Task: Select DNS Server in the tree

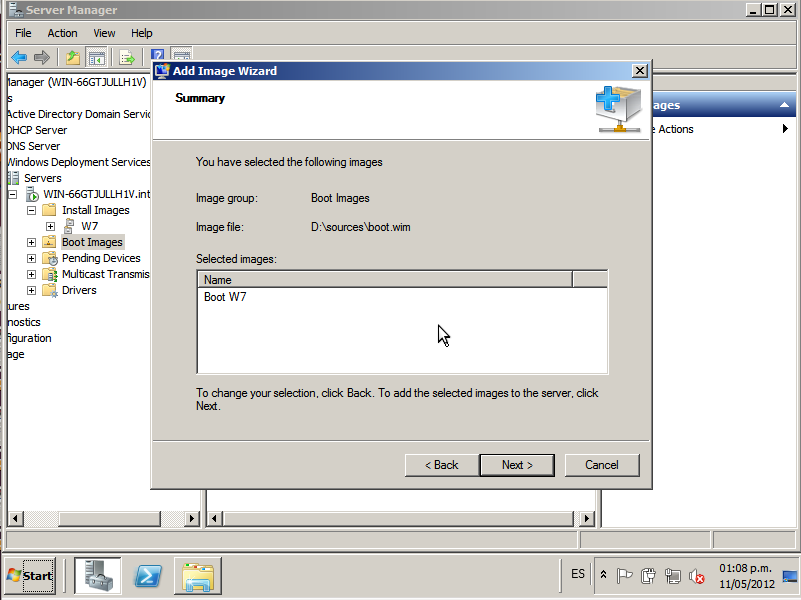Action: point(33,146)
